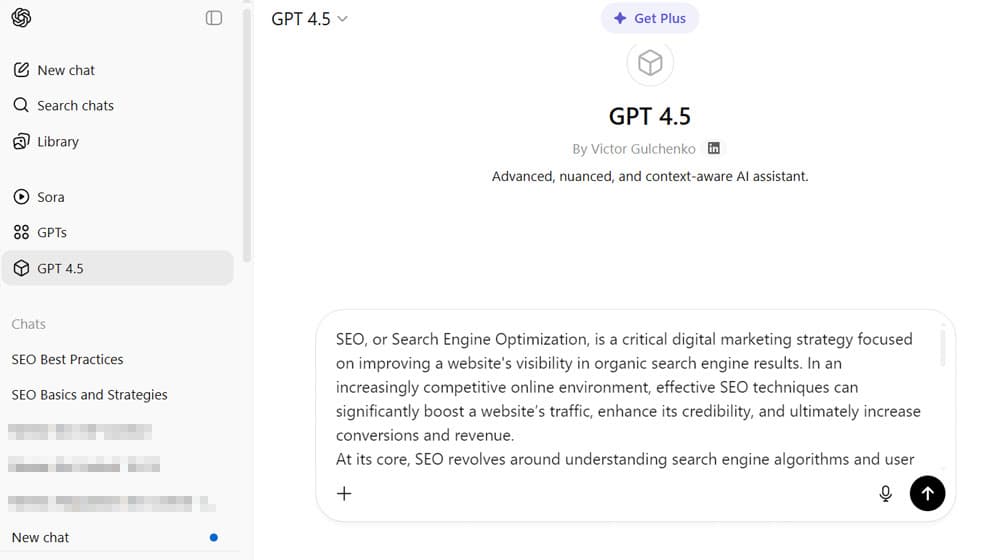The image size is (1000, 560).
Task: Click the Get Plus button
Action: point(650,18)
